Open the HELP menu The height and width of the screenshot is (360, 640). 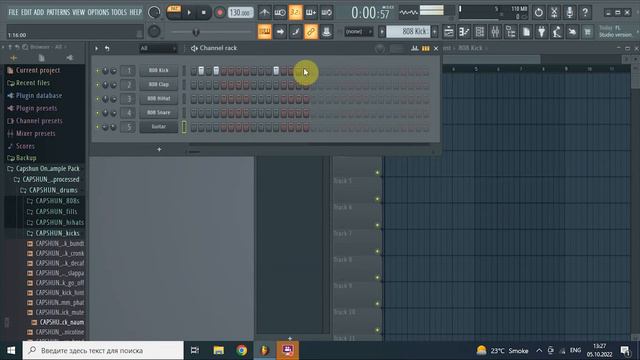136,12
